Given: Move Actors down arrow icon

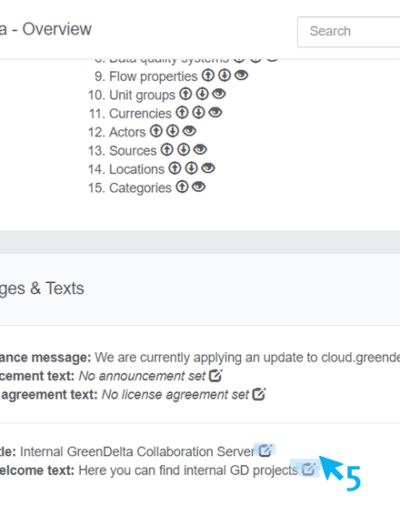Looking at the screenshot, I should pos(173,131).
